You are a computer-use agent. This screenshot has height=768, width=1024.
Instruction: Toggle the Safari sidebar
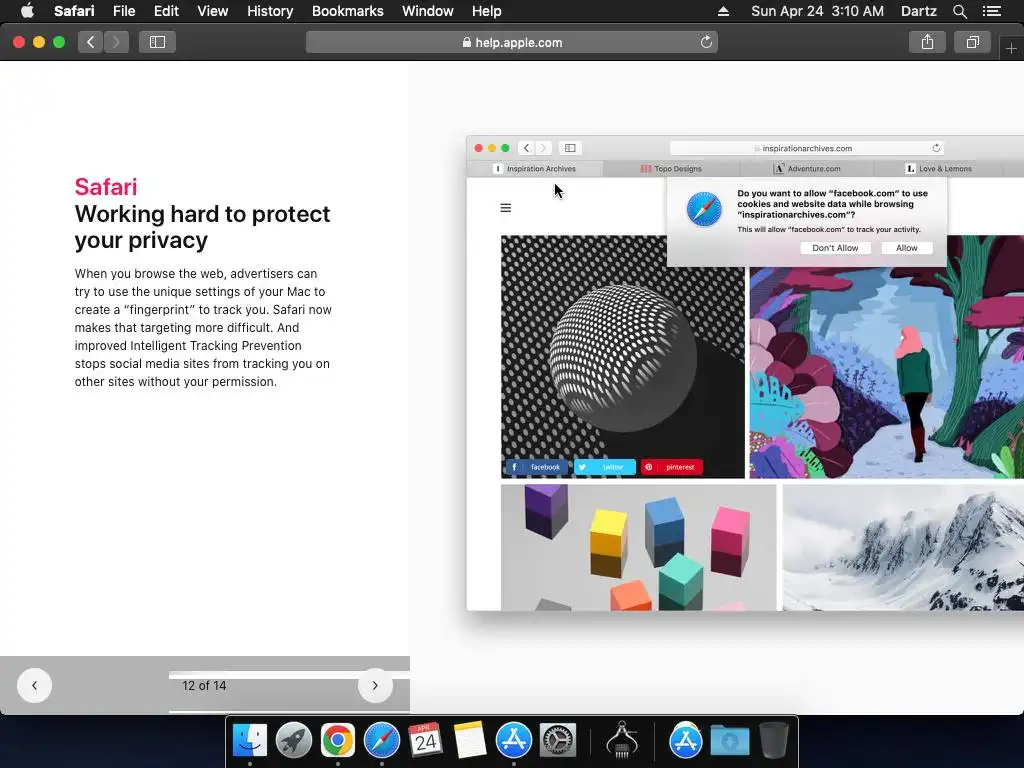(157, 42)
